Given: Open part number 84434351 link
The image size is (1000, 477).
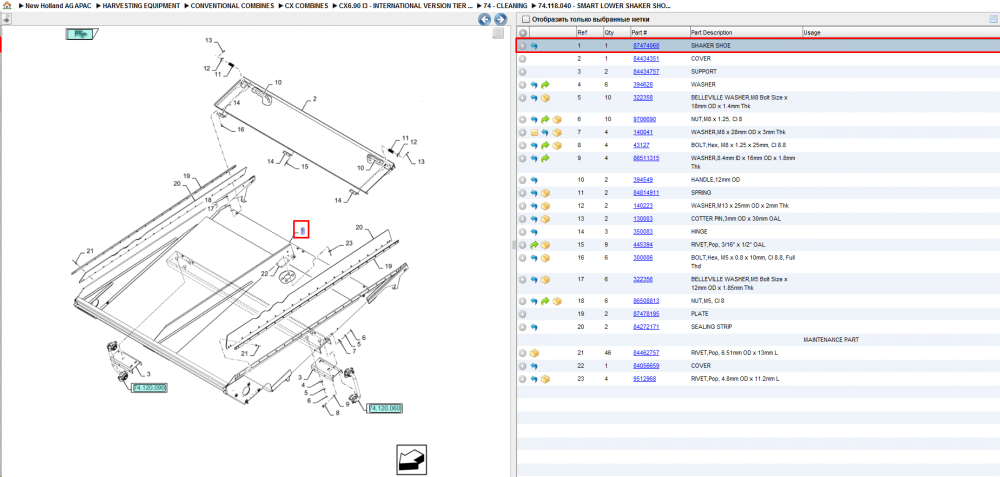Looking at the screenshot, I should coord(645,59).
